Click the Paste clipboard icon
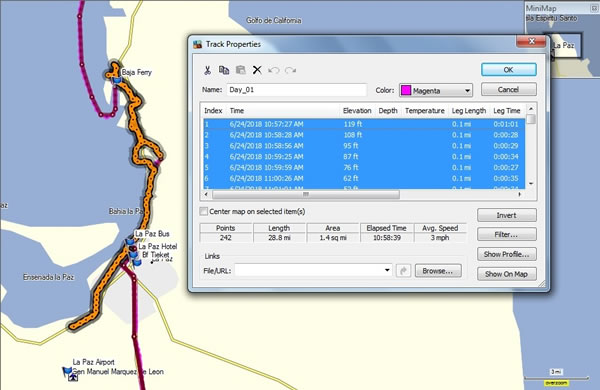Viewport: 600px width, 390px height. coord(241,70)
